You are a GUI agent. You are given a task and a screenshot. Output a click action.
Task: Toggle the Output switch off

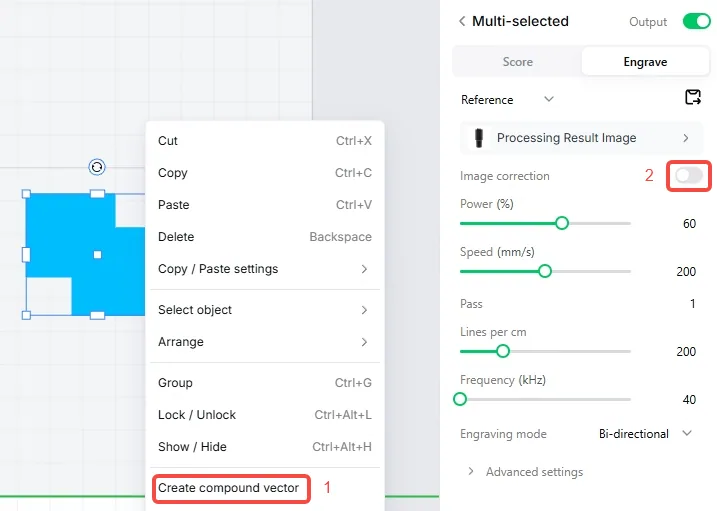point(696,21)
